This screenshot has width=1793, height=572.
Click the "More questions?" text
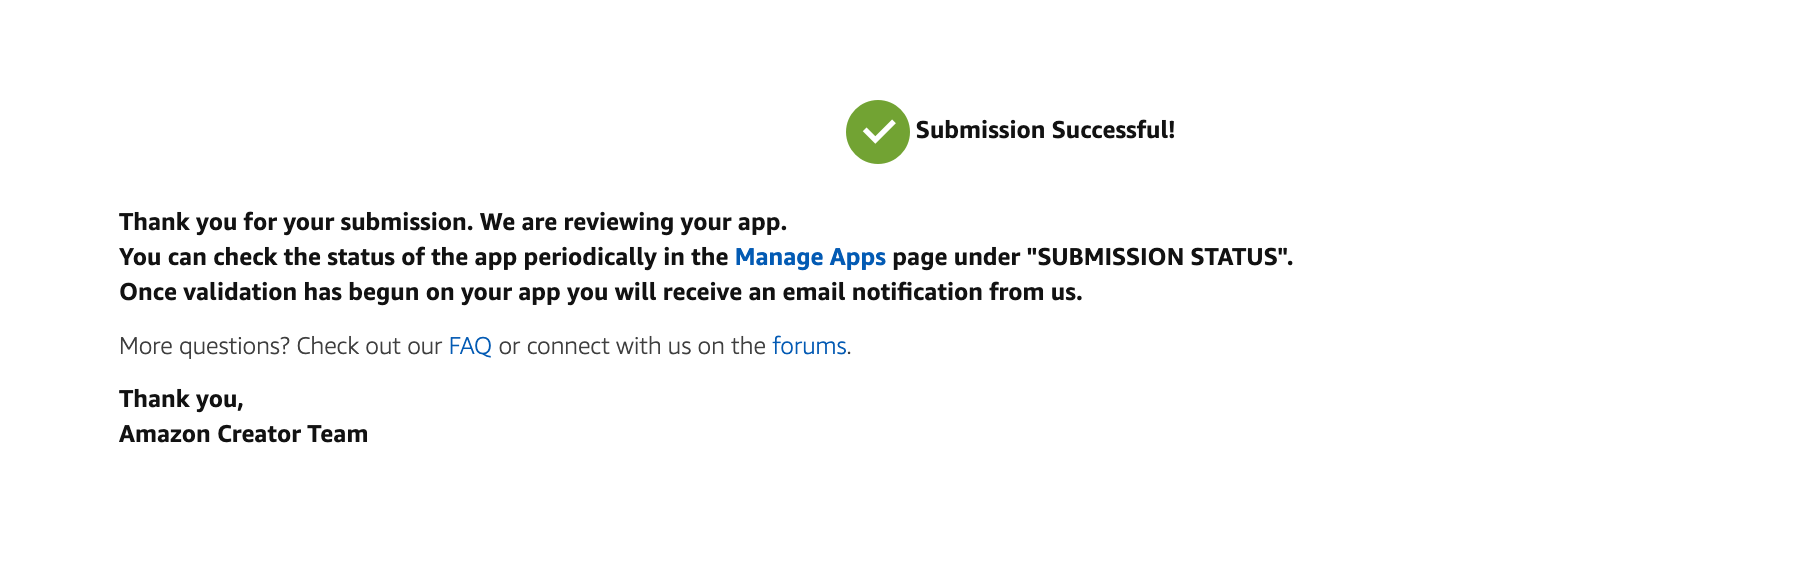pos(204,346)
